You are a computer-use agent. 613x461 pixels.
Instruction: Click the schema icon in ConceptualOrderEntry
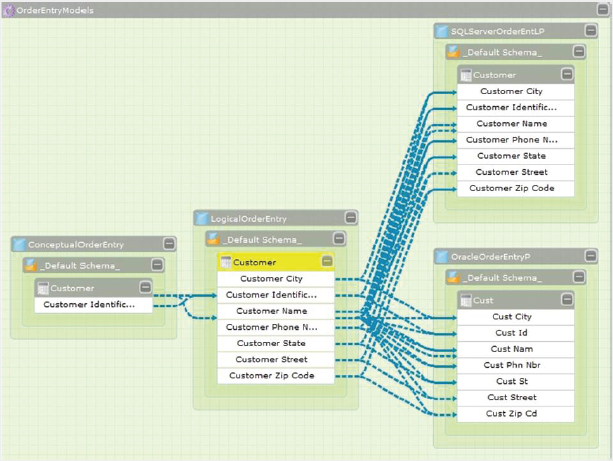point(30,265)
